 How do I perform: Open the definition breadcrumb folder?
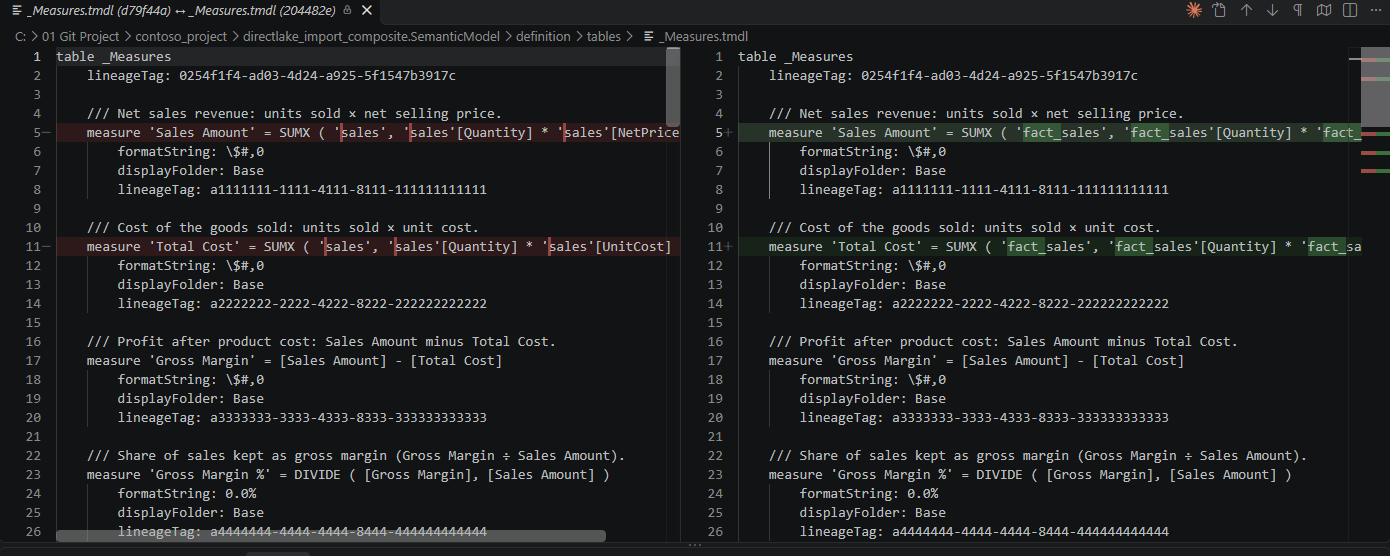(543, 36)
